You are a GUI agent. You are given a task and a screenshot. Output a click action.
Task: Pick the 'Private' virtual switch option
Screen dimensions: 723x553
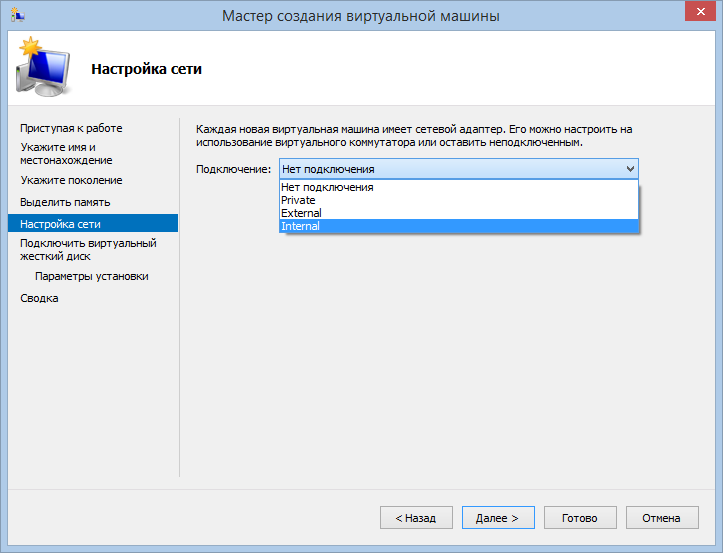pyautogui.click(x=298, y=200)
